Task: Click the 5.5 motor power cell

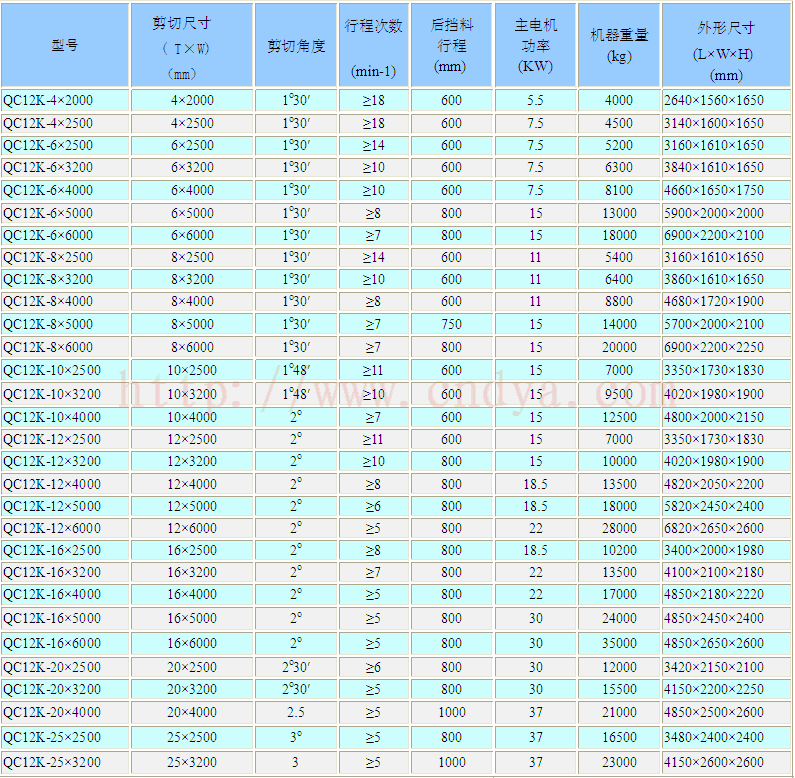Action: coord(536,100)
